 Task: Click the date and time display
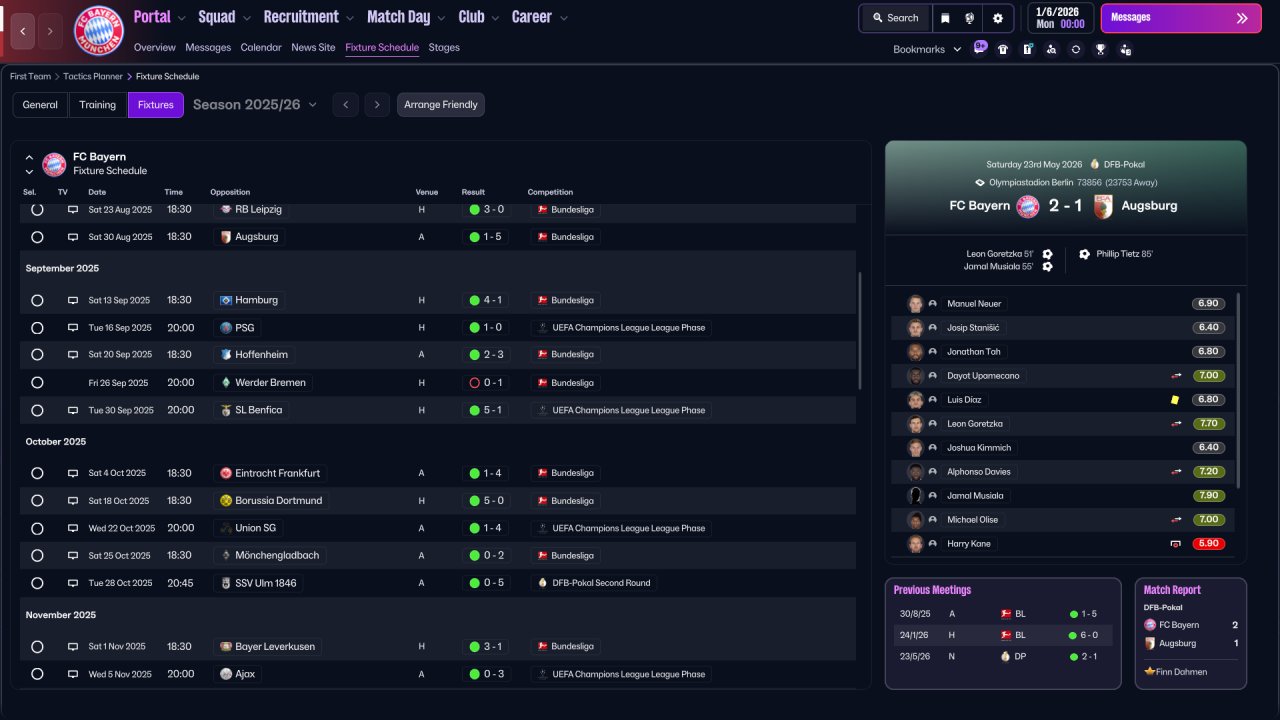coord(1060,18)
